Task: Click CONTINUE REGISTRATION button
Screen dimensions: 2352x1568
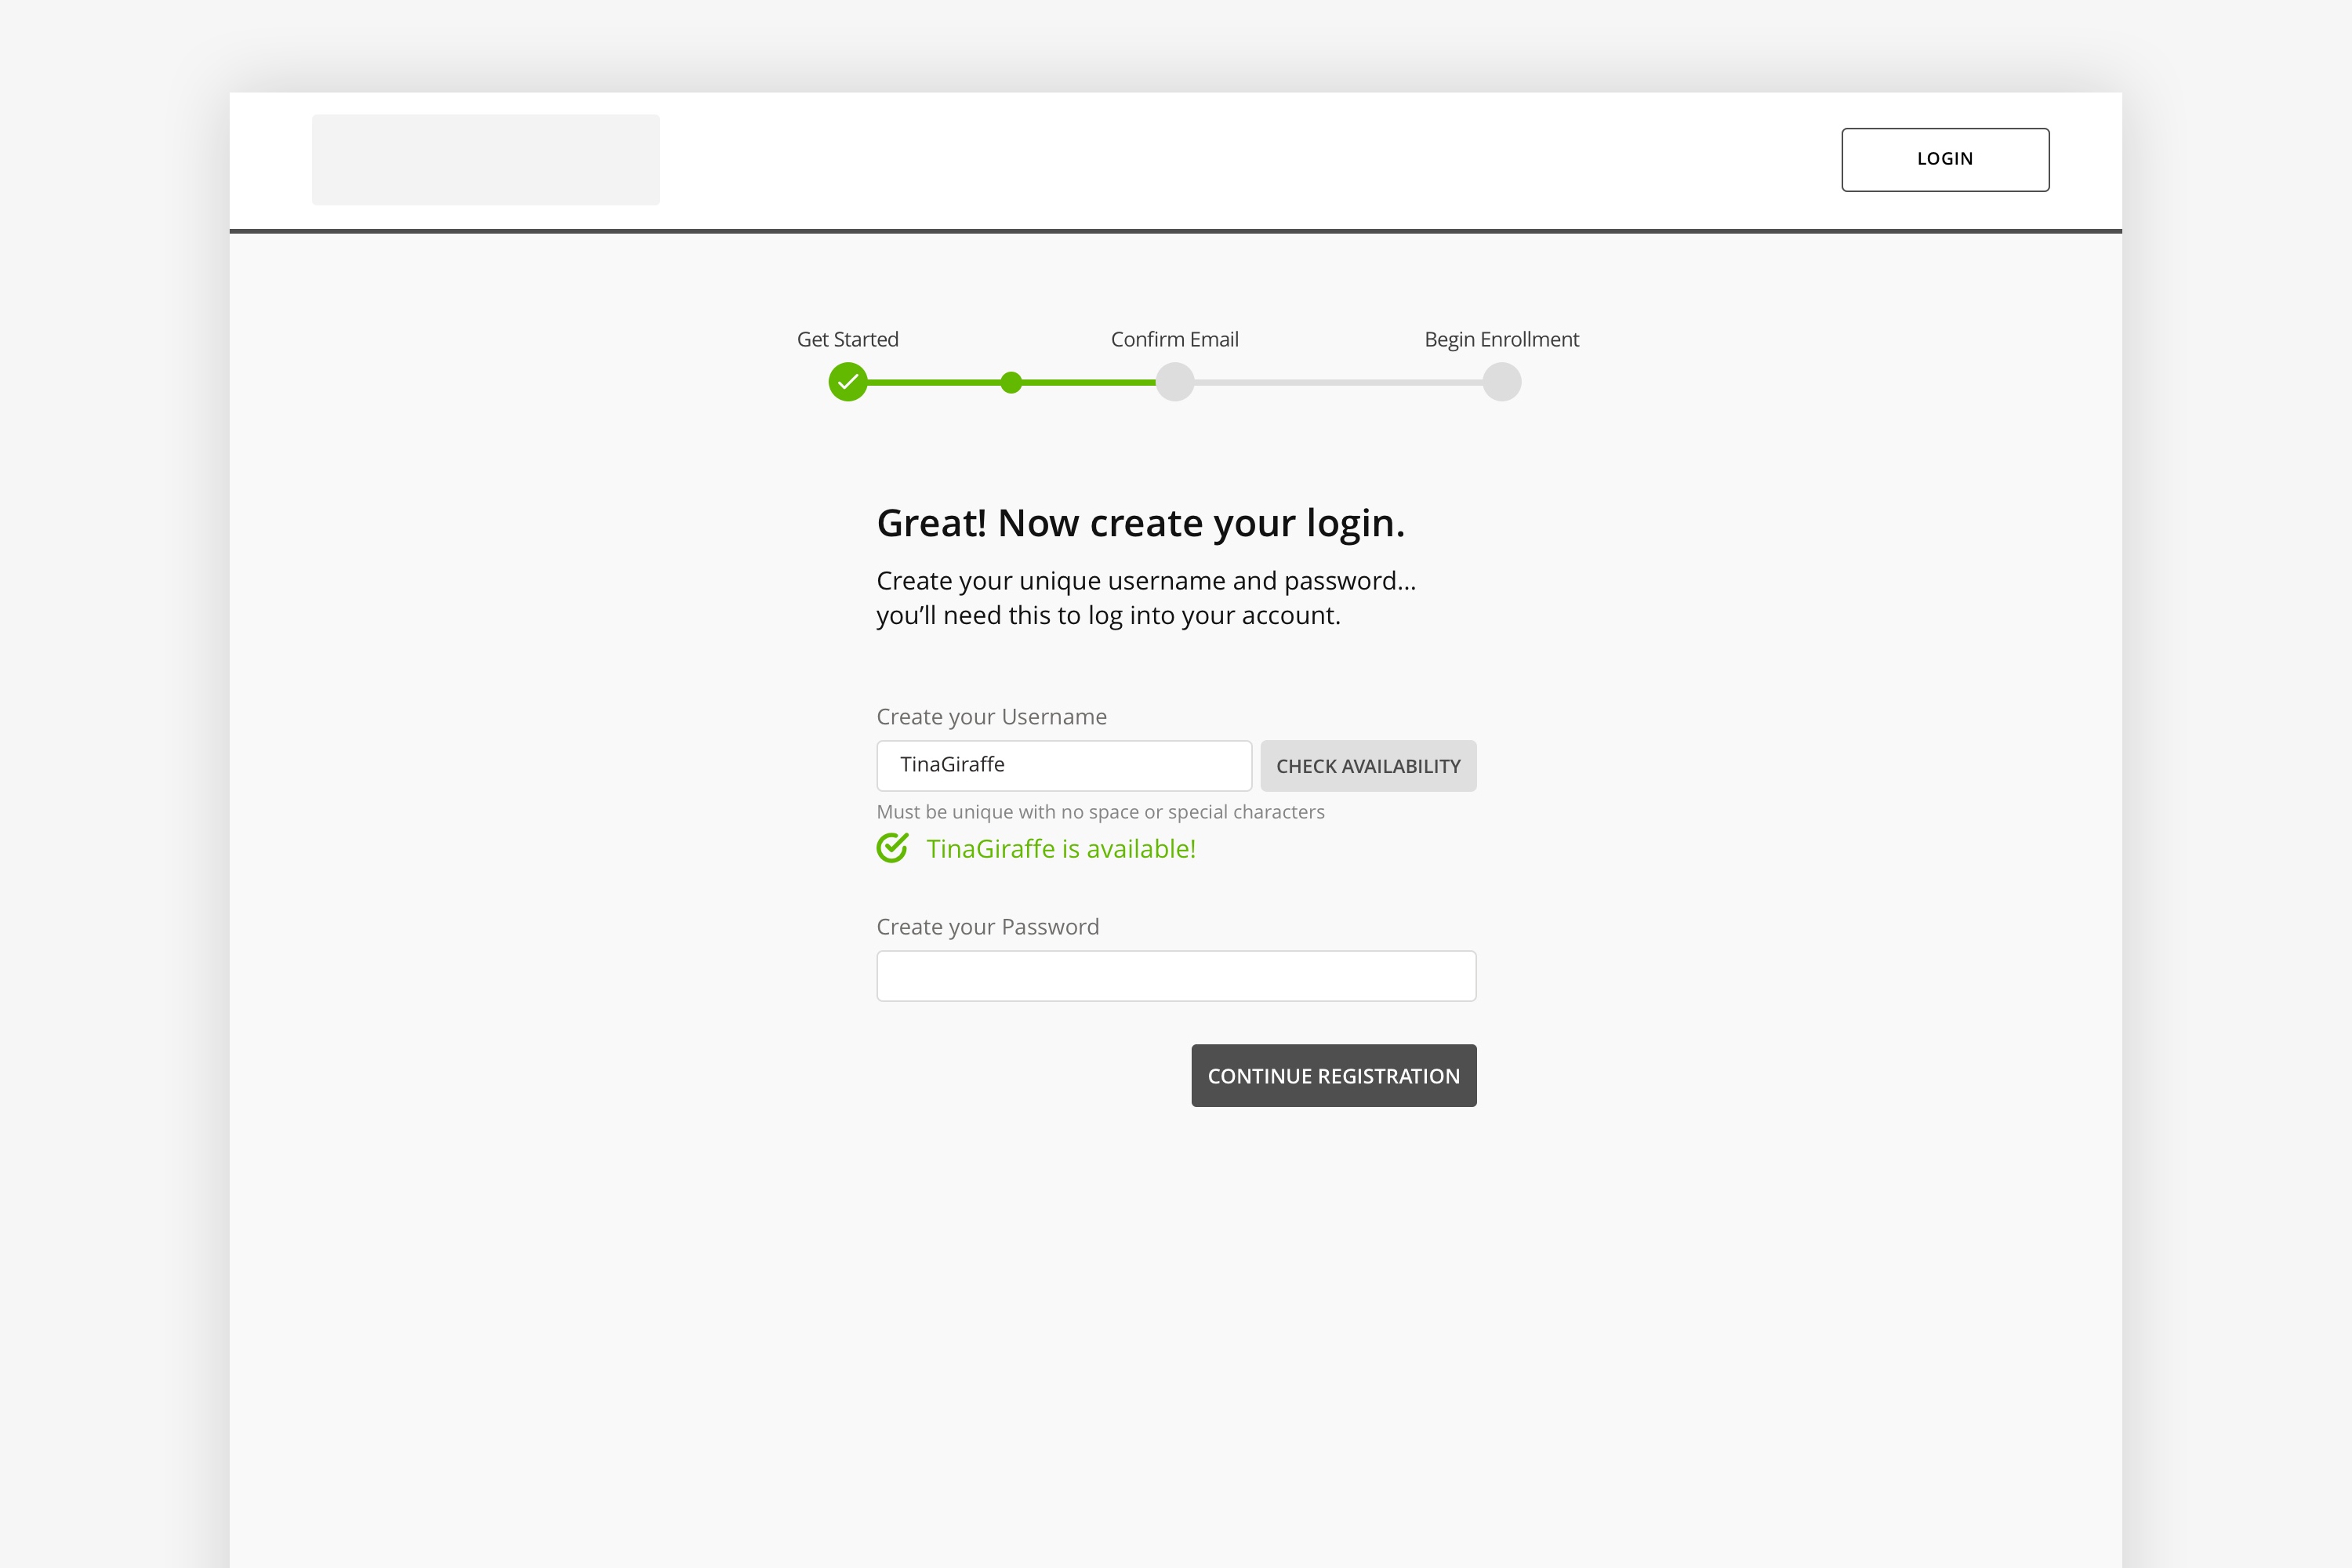Action: tap(1334, 1076)
